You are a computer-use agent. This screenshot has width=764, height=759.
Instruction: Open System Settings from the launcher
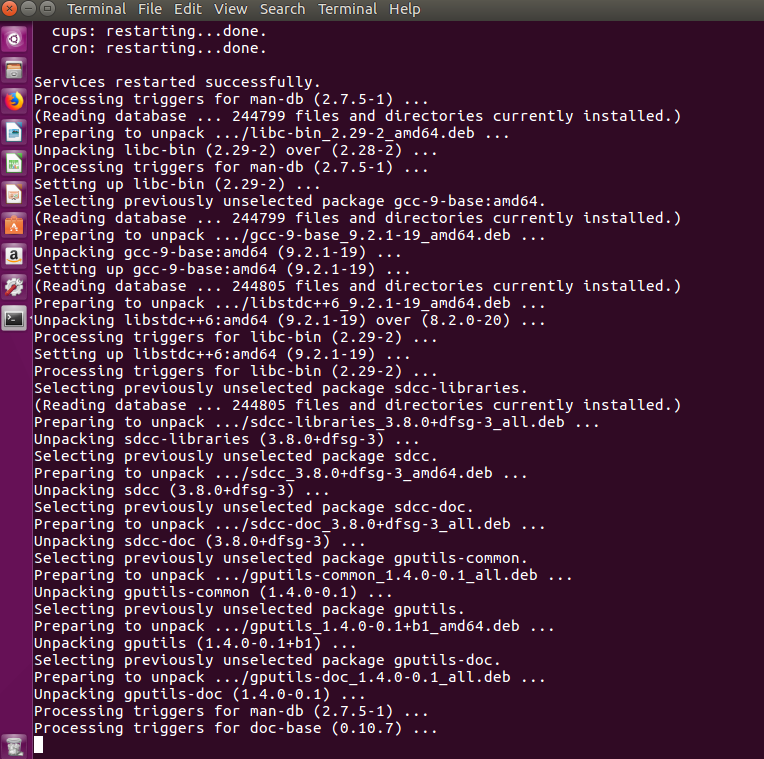(x=14, y=287)
